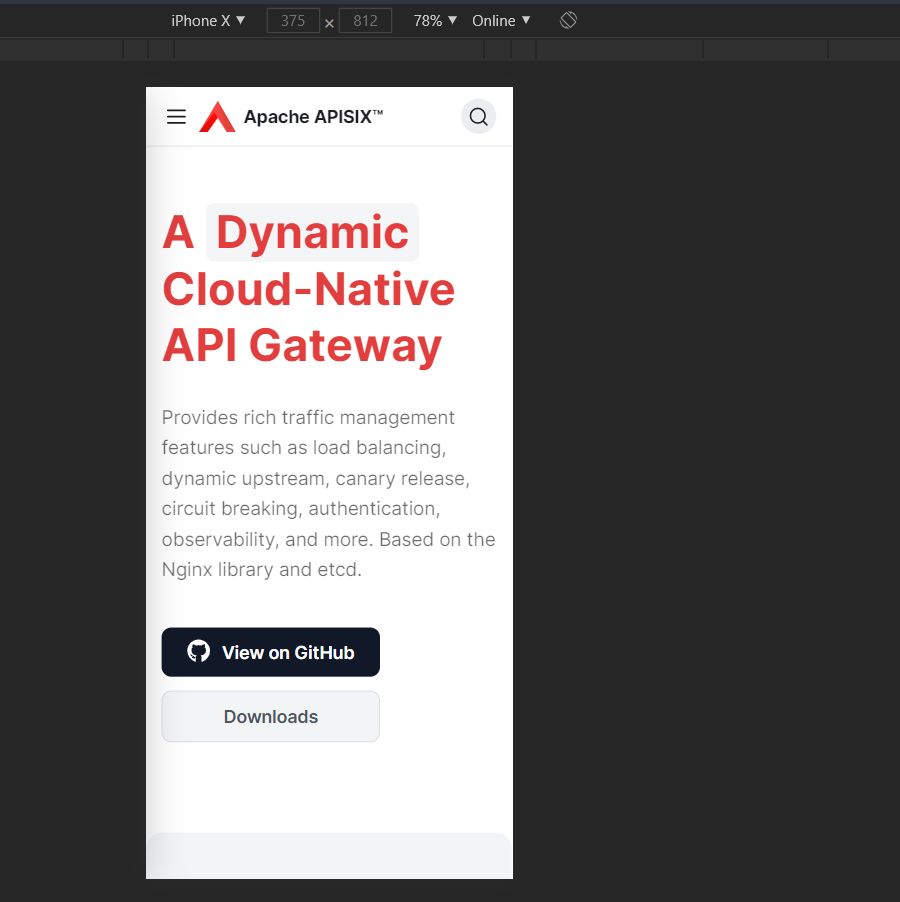Click the Downloads button
Screen dimensions: 900x902
(x=270, y=716)
